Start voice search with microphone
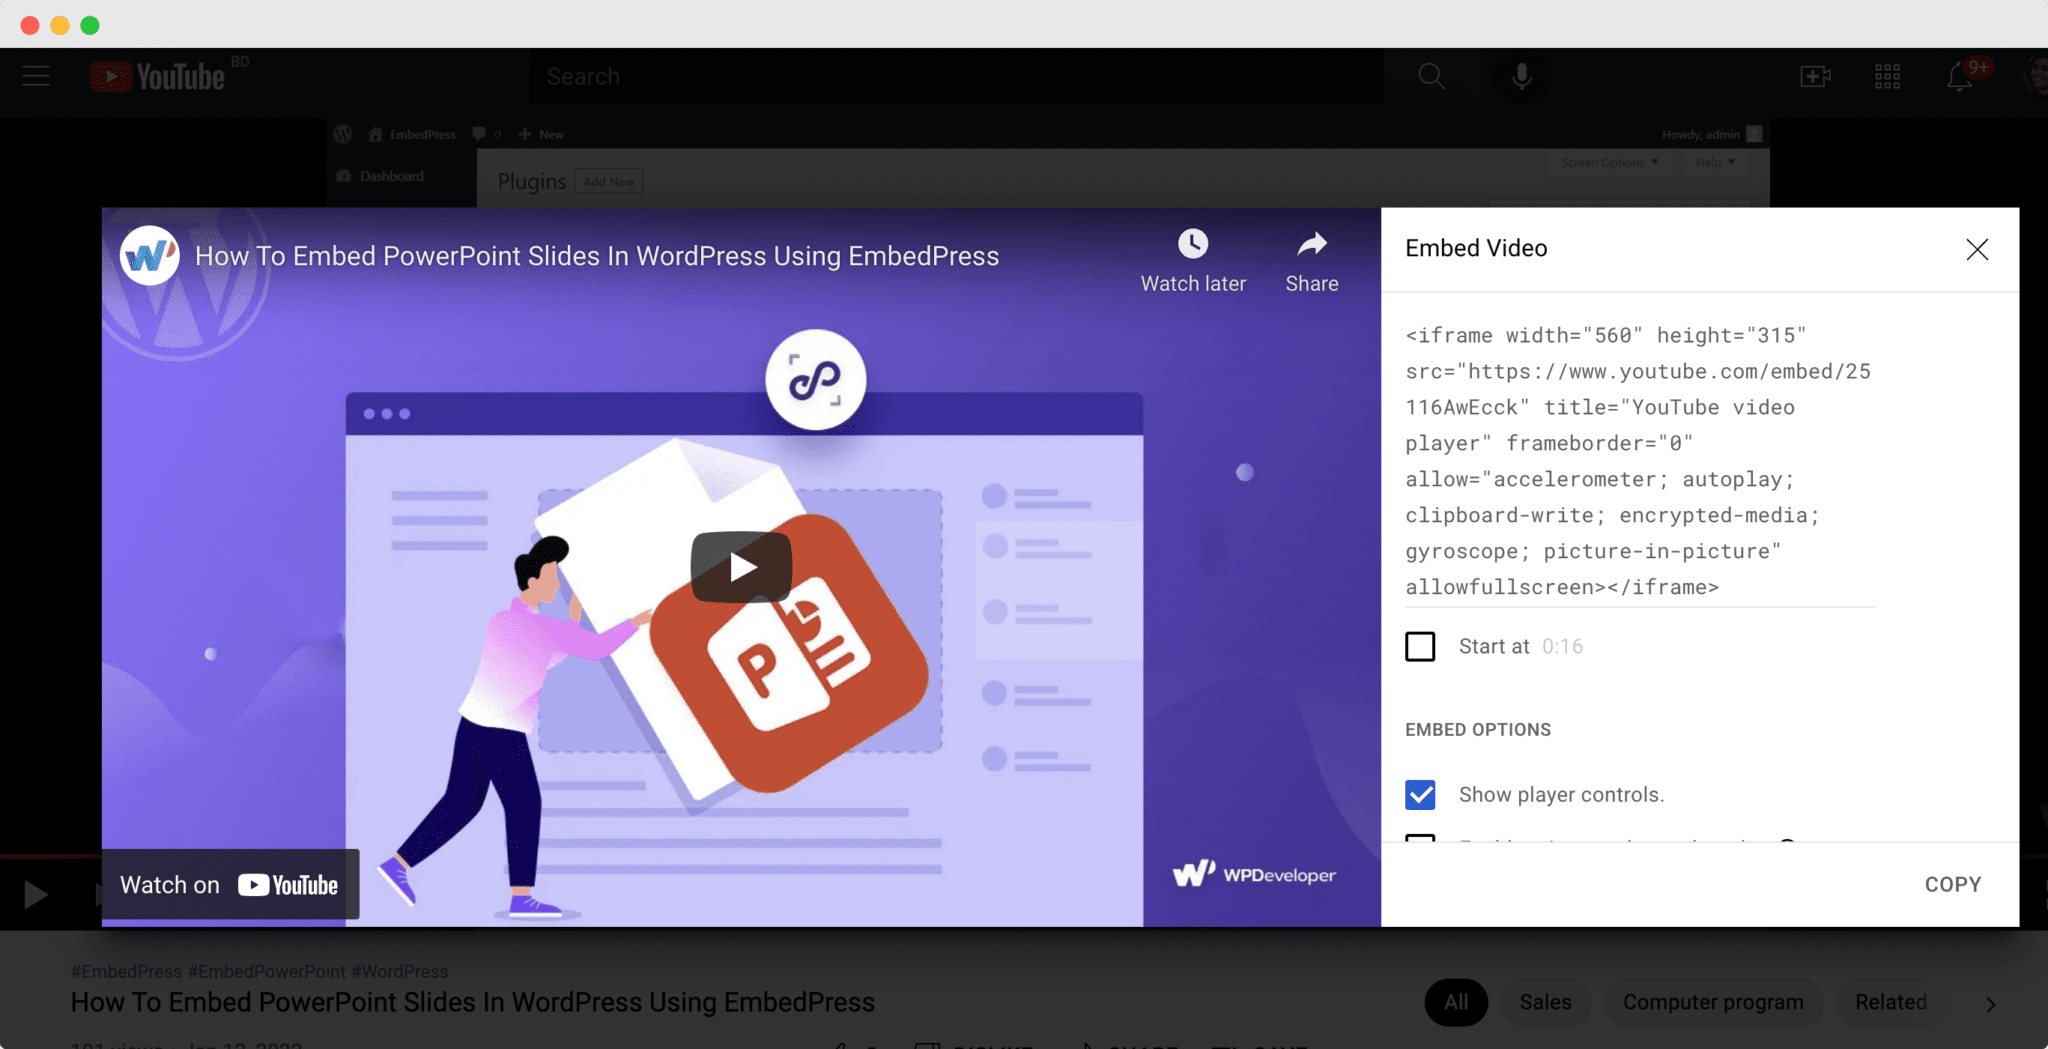 click(x=1521, y=77)
